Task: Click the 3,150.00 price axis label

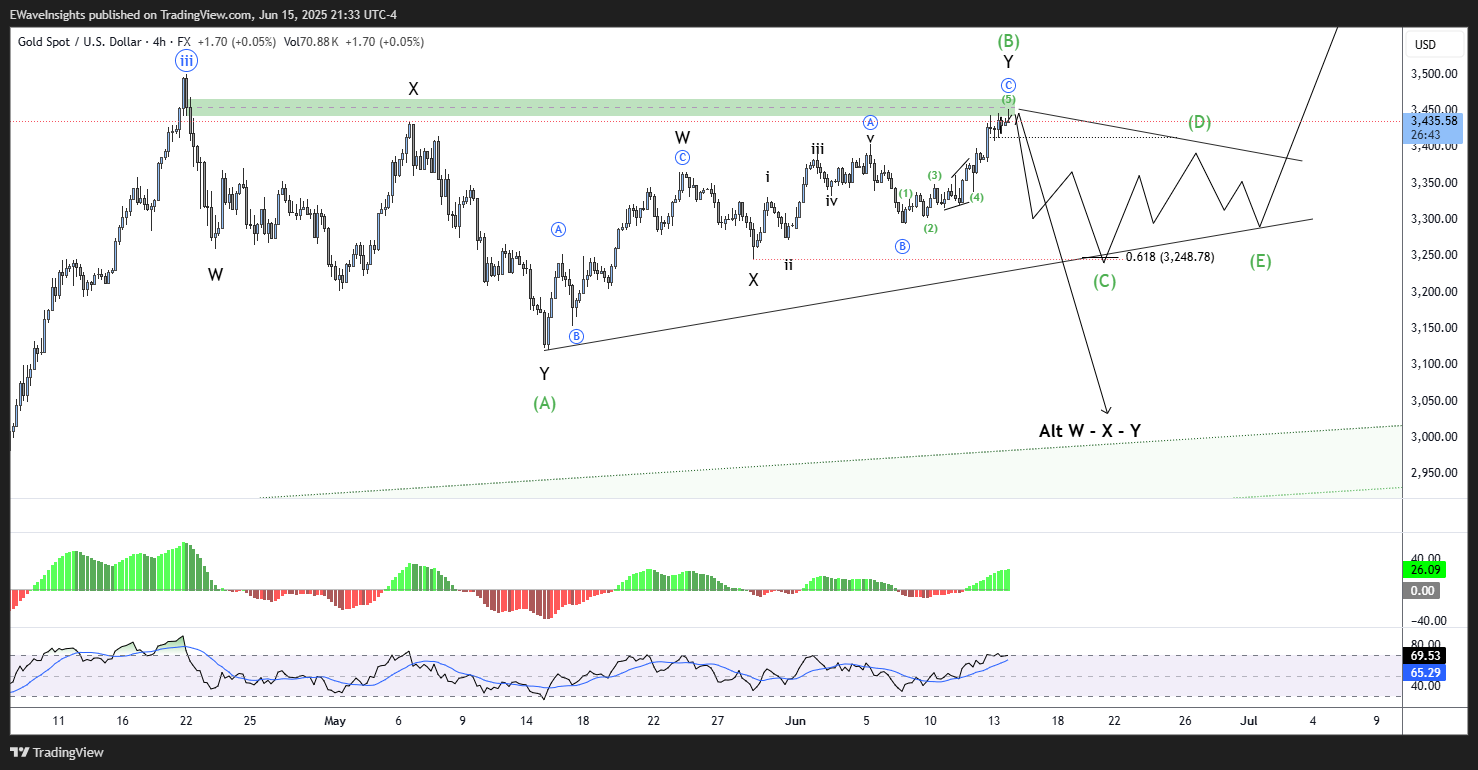Action: coord(1432,328)
